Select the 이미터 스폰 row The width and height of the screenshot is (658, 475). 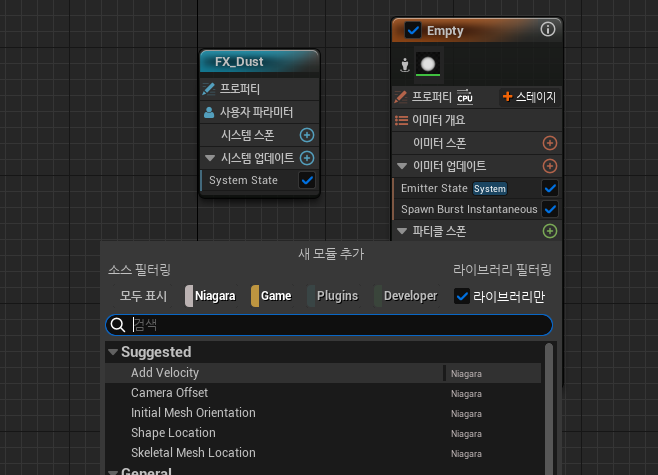[477, 143]
